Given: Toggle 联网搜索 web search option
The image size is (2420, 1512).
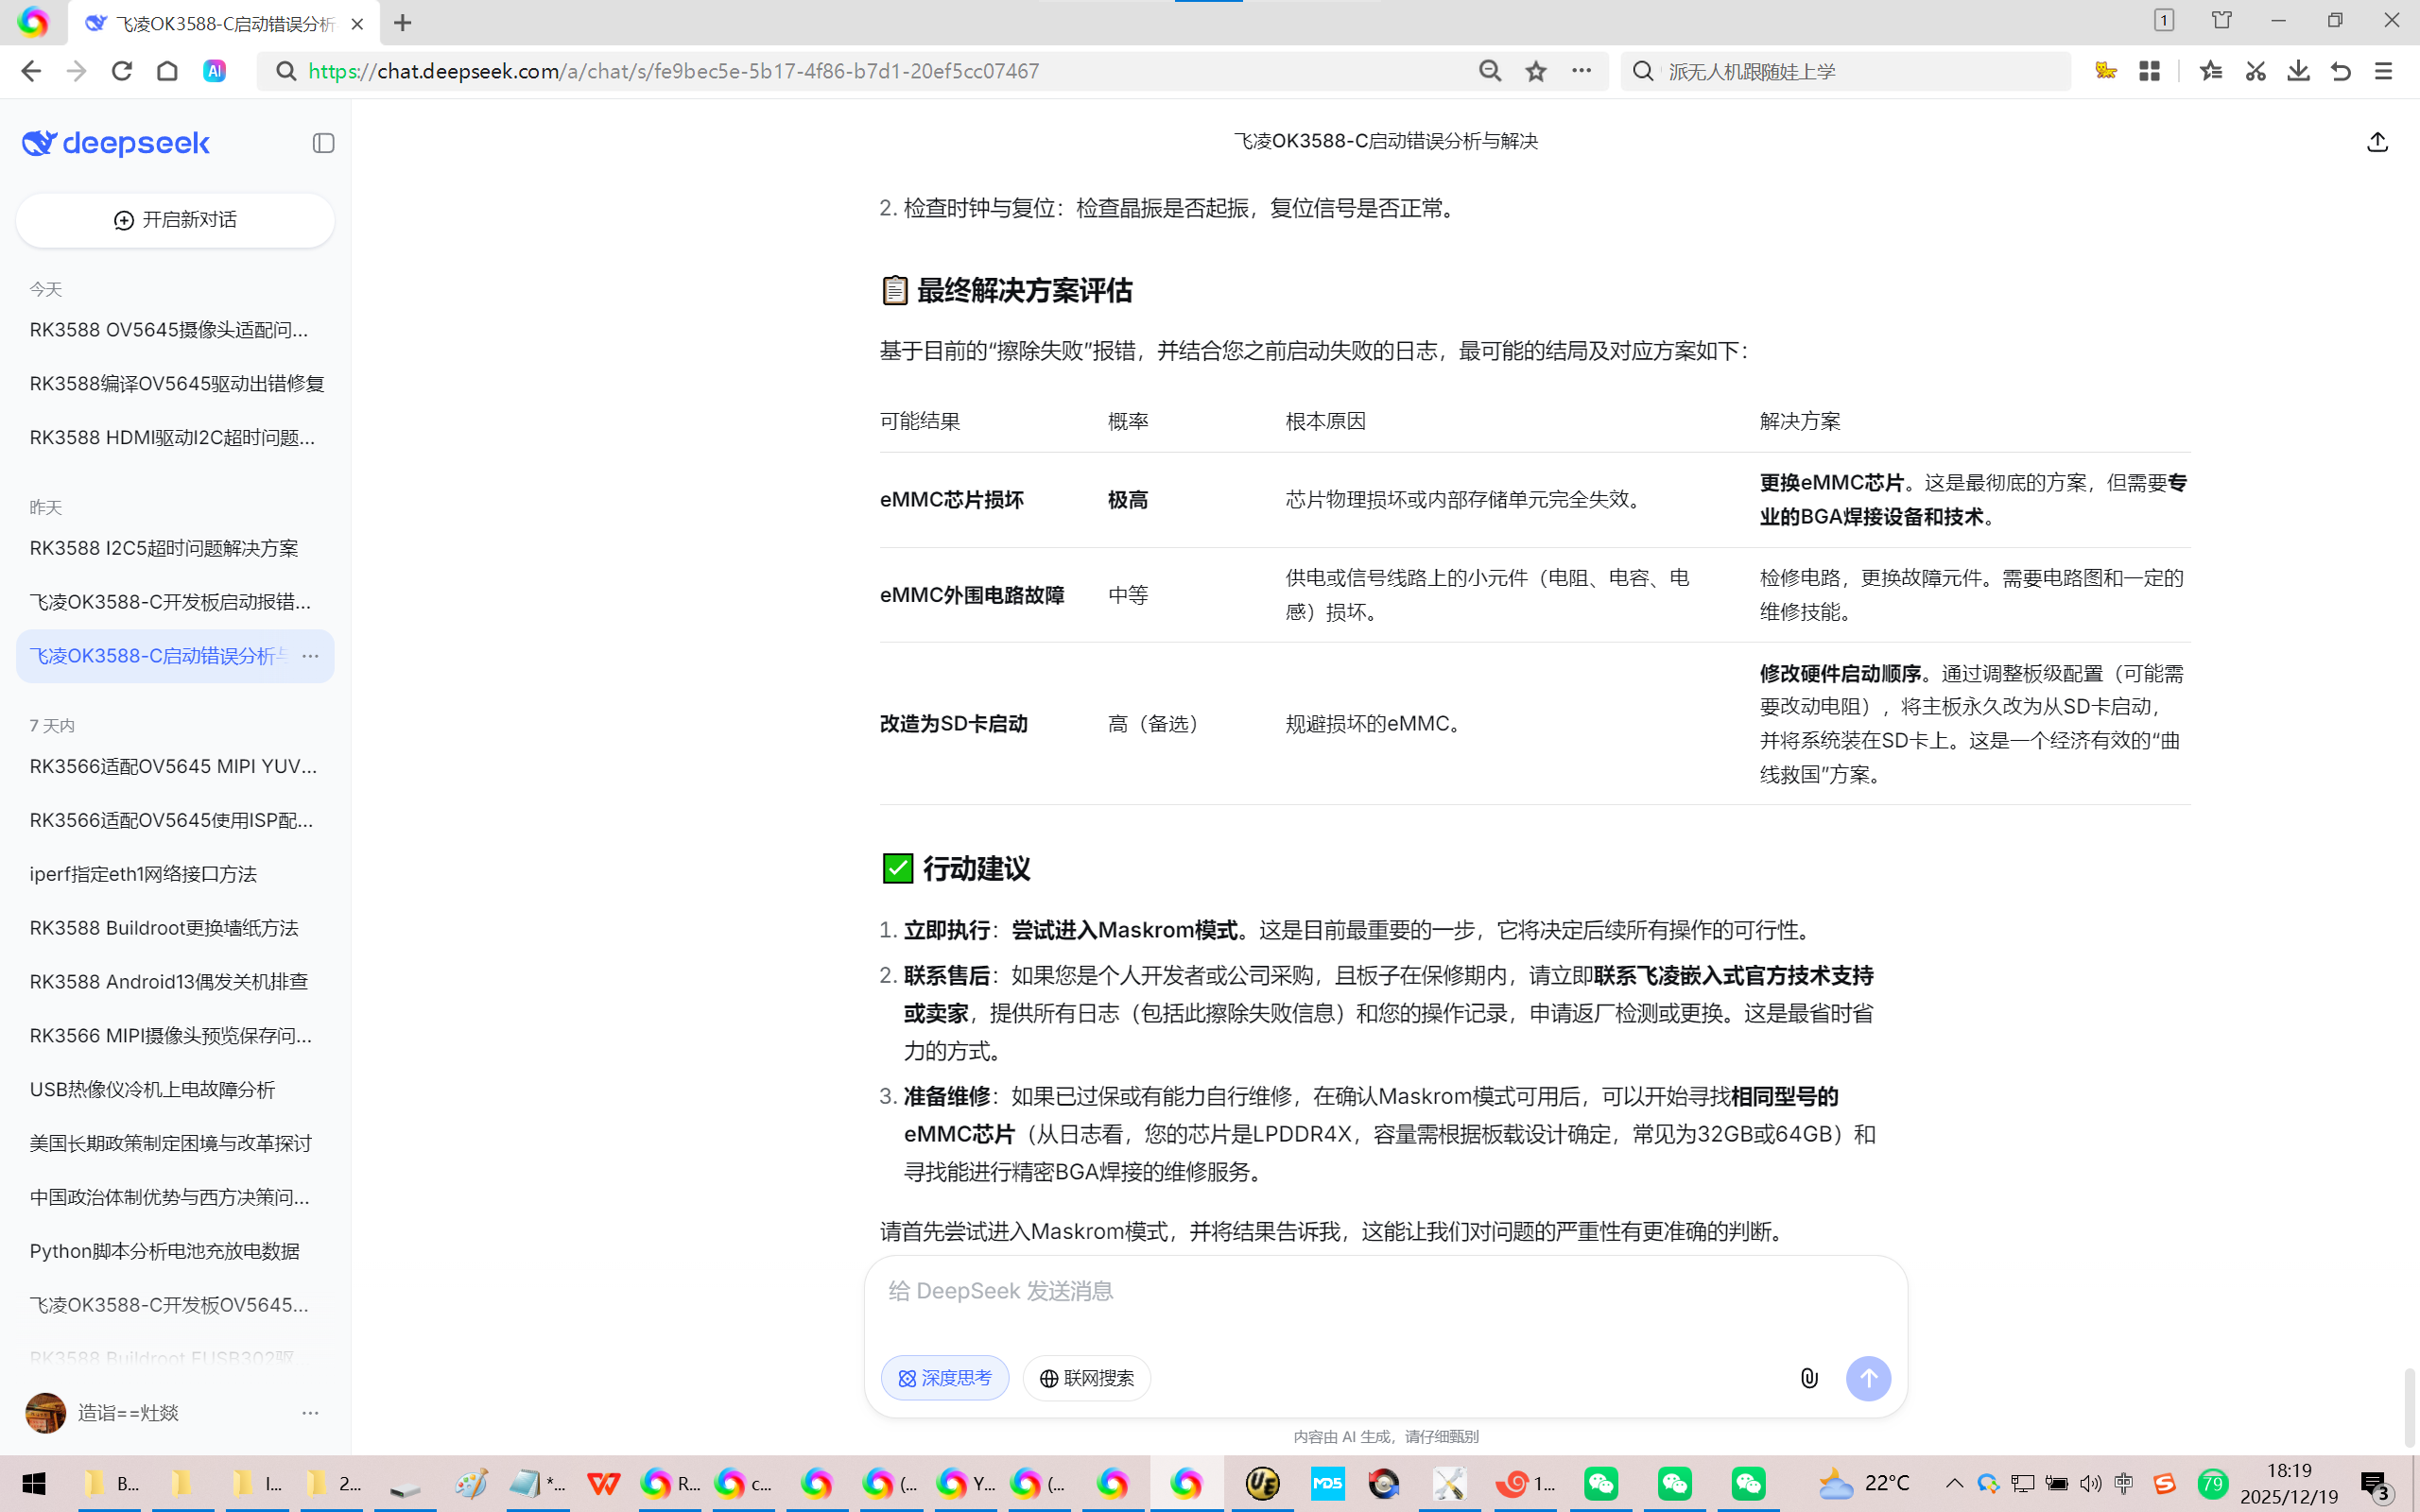Looking at the screenshot, I should coord(1086,1378).
